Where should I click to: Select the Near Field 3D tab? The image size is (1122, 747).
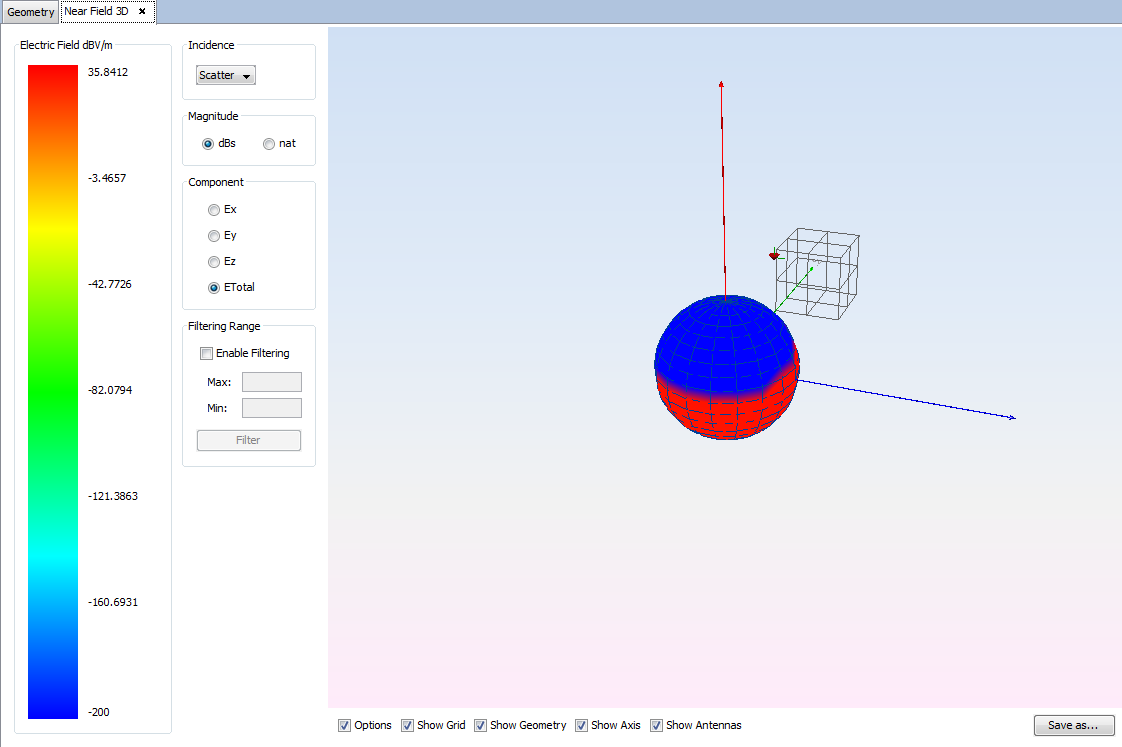[97, 12]
